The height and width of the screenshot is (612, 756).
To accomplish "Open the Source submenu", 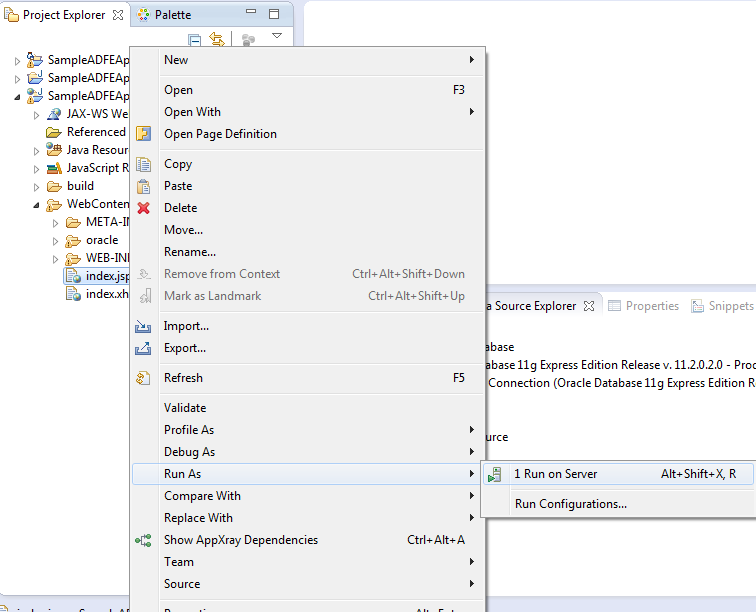I will [309, 584].
